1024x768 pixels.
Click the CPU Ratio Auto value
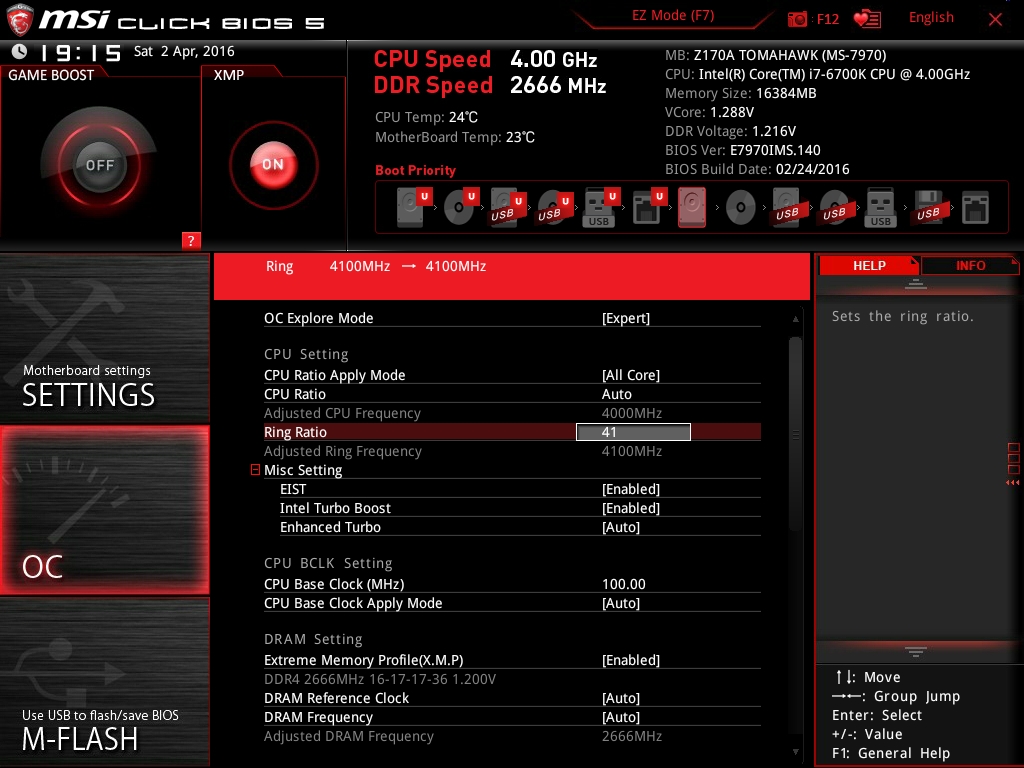coord(616,394)
